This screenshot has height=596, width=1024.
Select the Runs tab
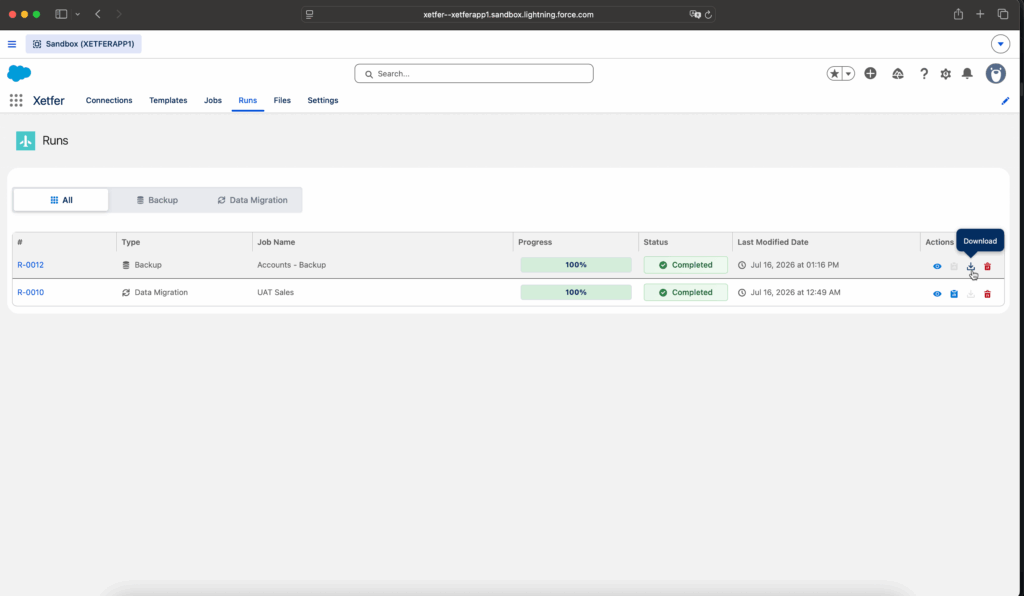[x=248, y=101]
